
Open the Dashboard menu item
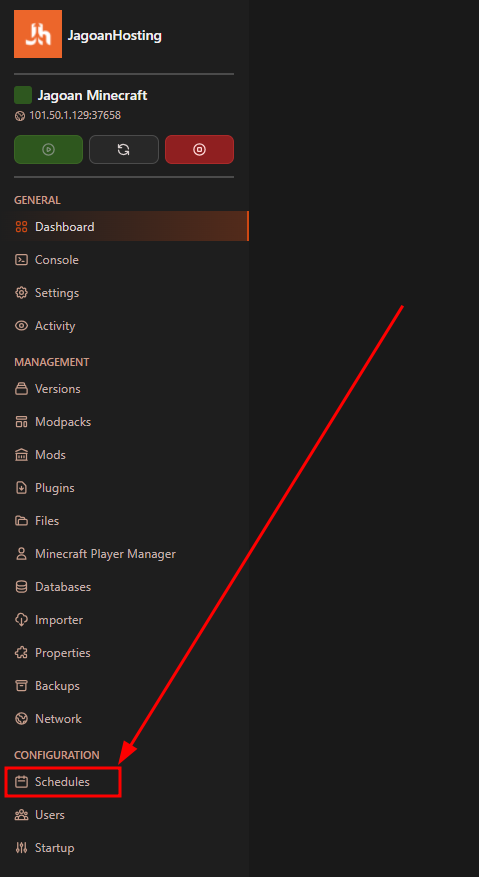pyautogui.click(x=124, y=227)
